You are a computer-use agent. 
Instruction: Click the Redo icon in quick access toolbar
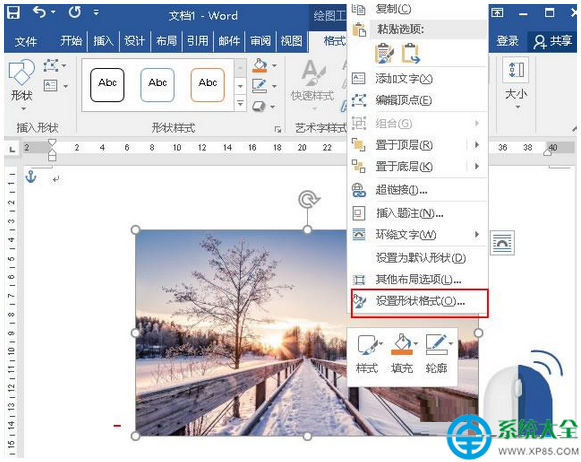[74, 12]
